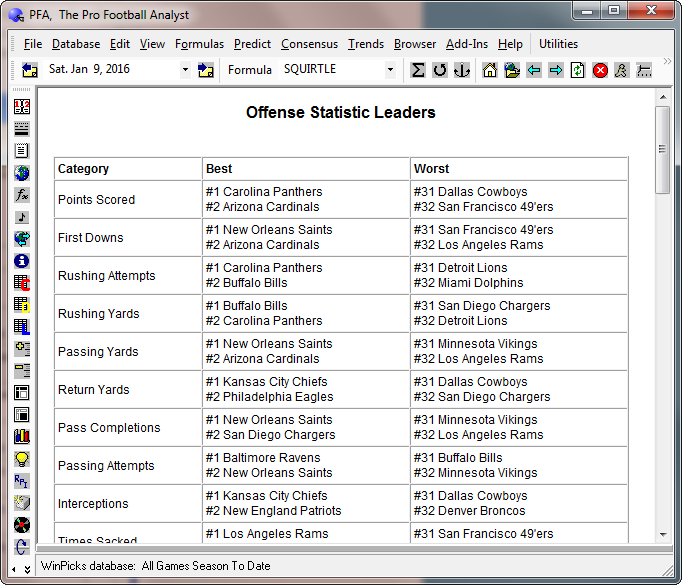The height and width of the screenshot is (585, 682).
Task: Click the Sigma summation toolbar icon
Action: [418, 70]
